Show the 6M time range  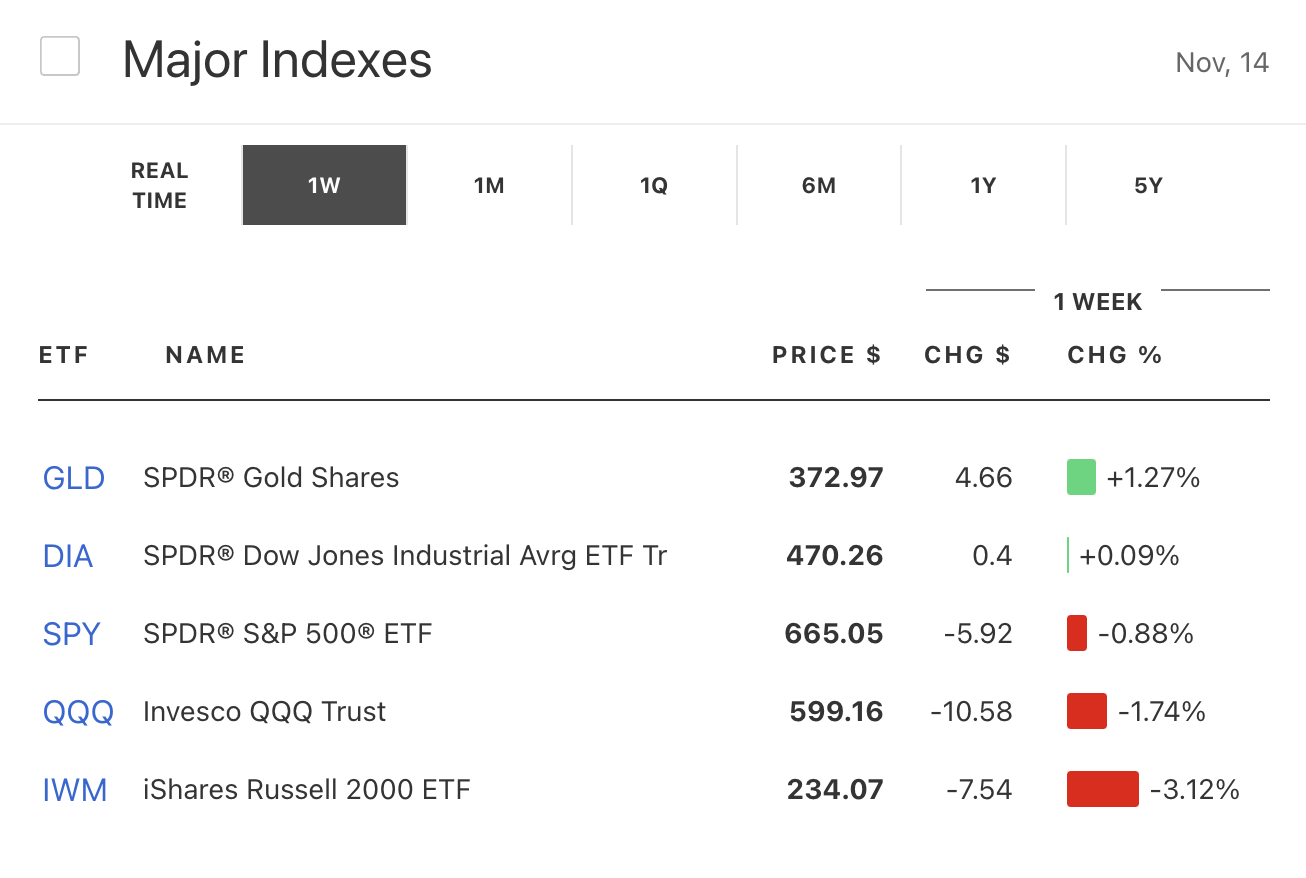pyautogui.click(x=819, y=186)
